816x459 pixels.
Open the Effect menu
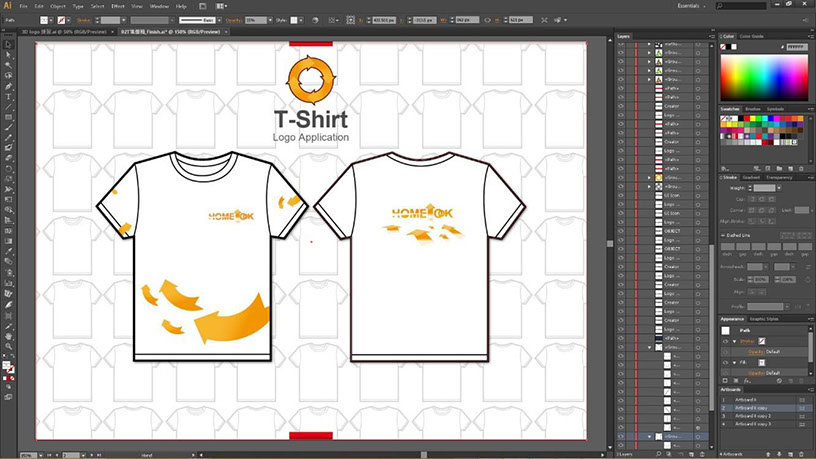click(x=118, y=6)
